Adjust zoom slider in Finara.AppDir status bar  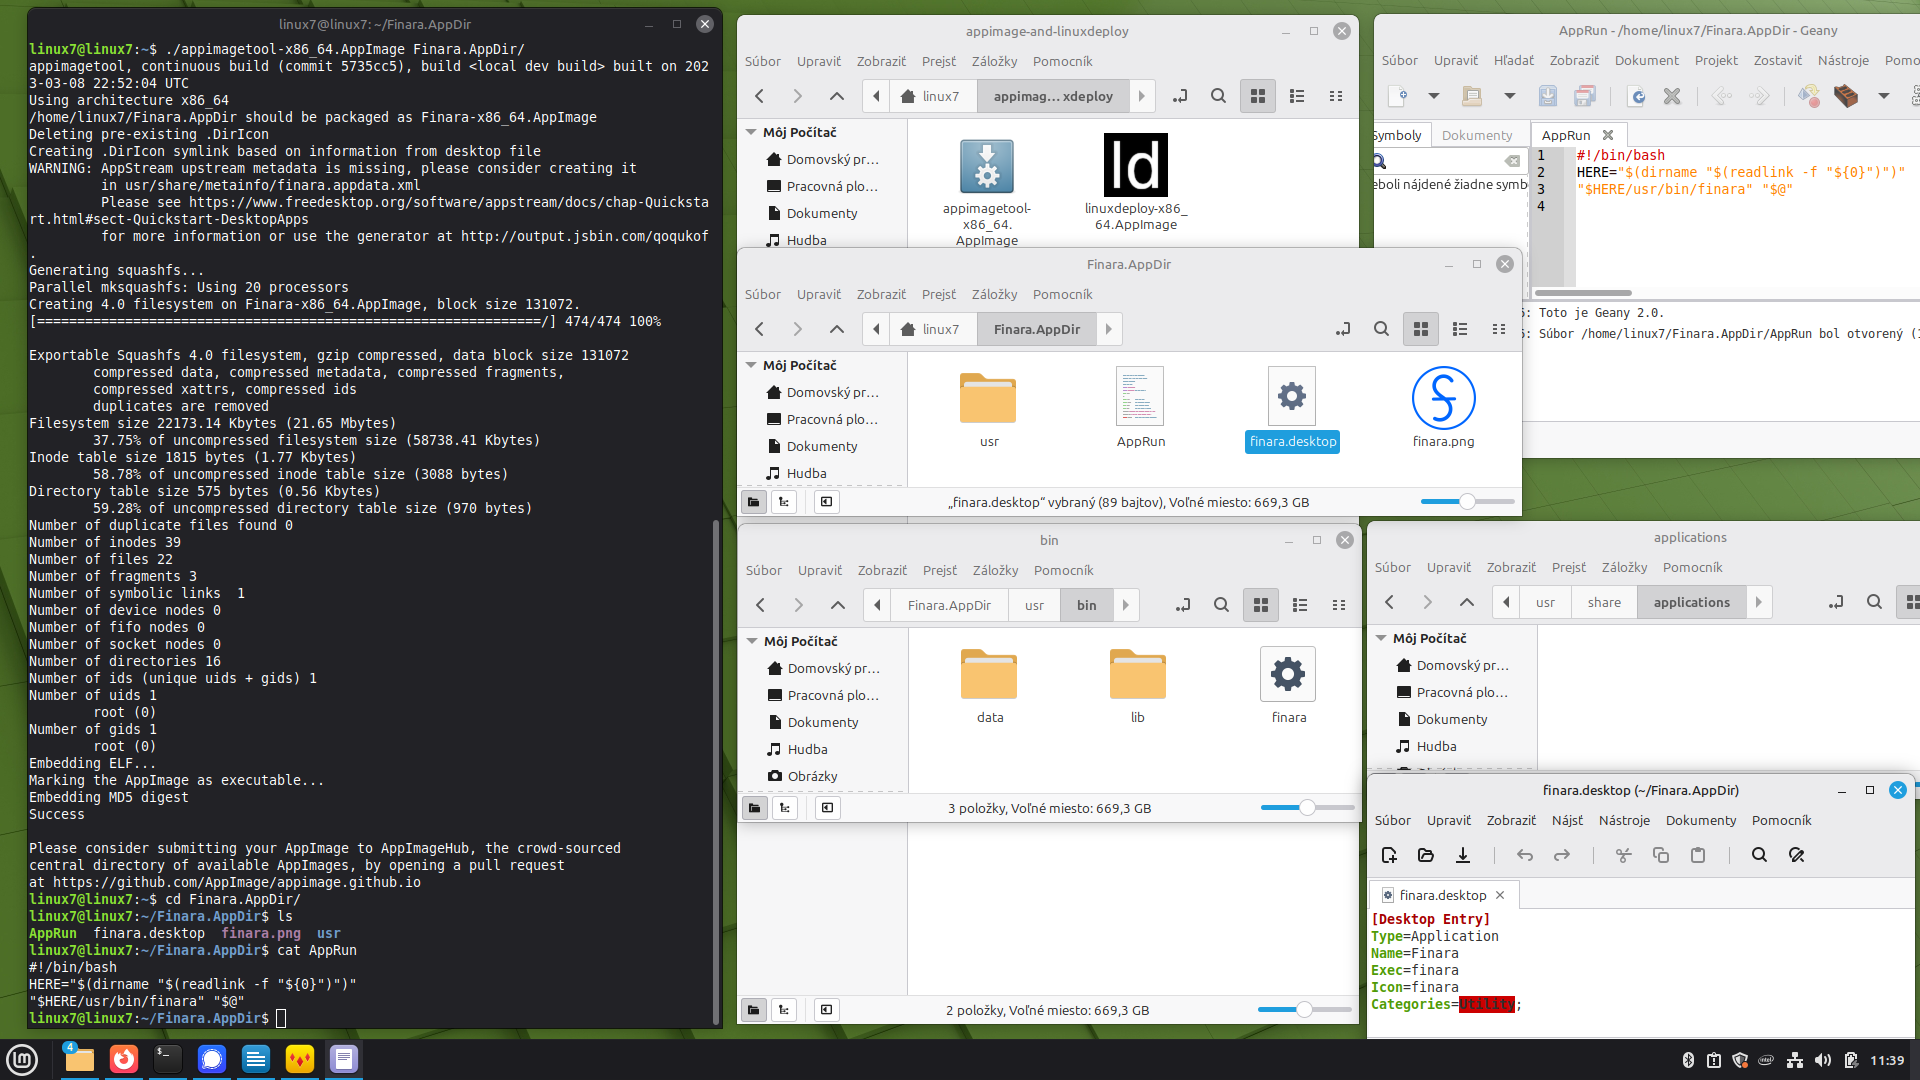pyautogui.click(x=1467, y=502)
